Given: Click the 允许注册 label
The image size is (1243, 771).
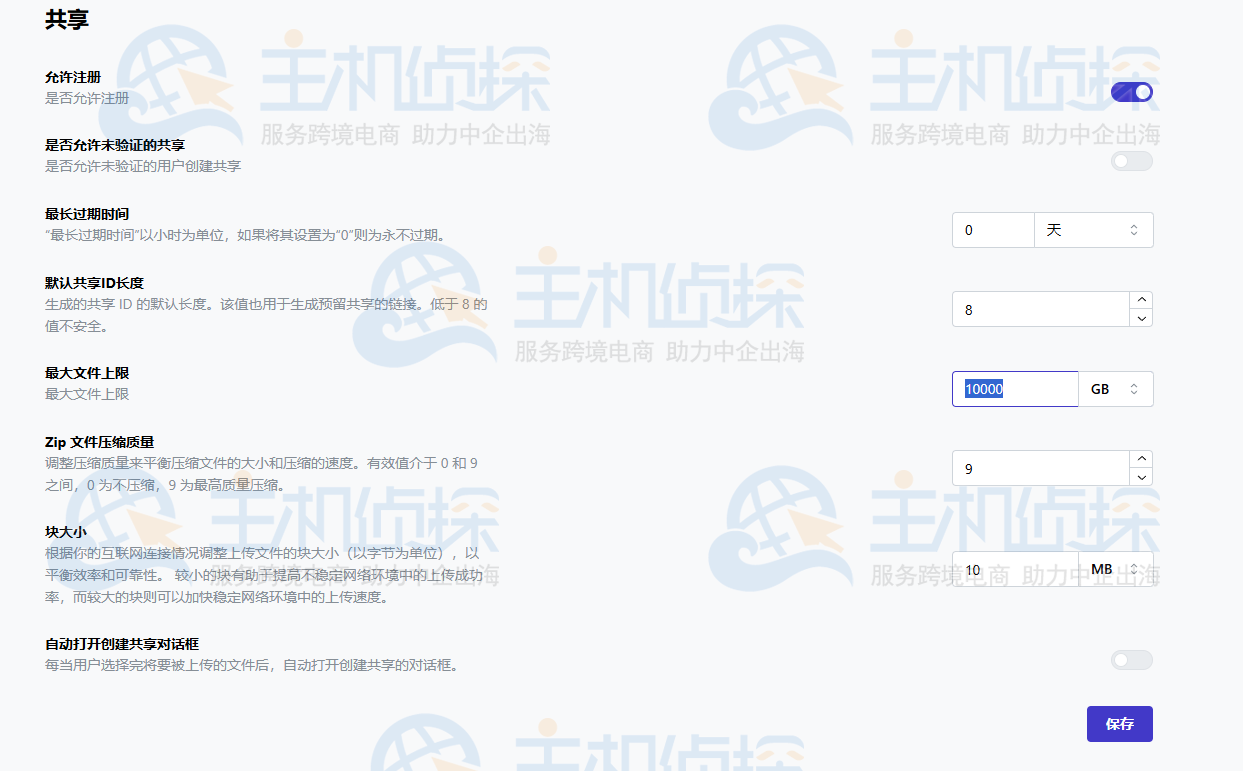Looking at the screenshot, I should pos(73,77).
